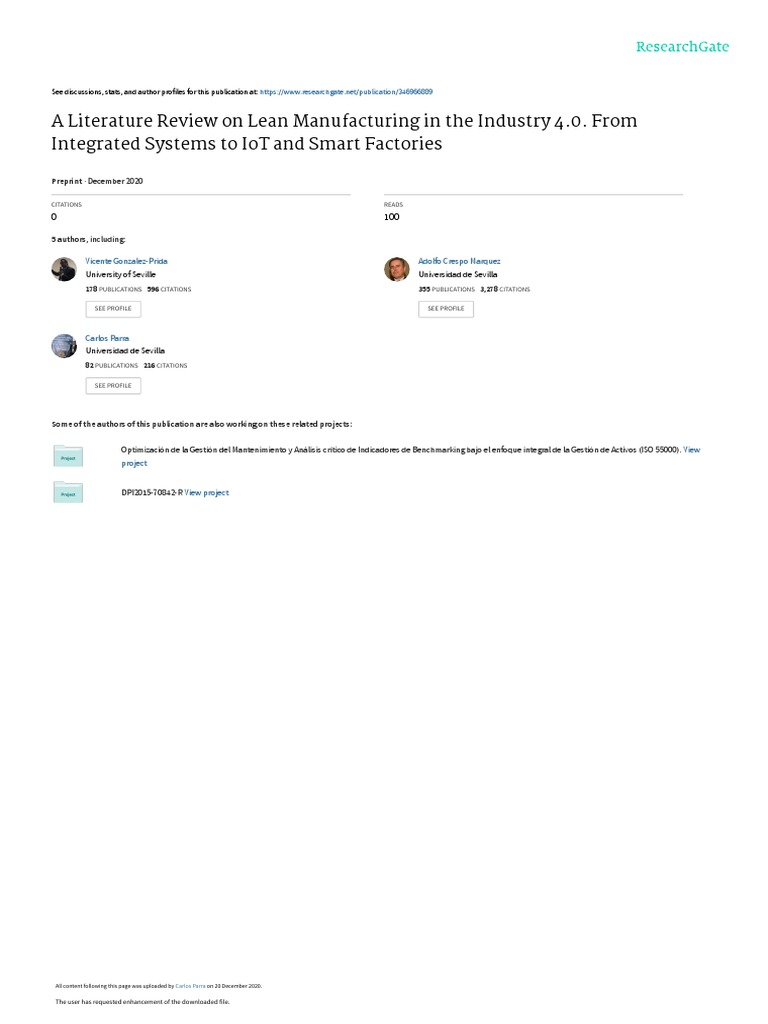Click Vicente's 178 publications stat
The width and height of the screenshot is (768, 1024).
[114, 289]
